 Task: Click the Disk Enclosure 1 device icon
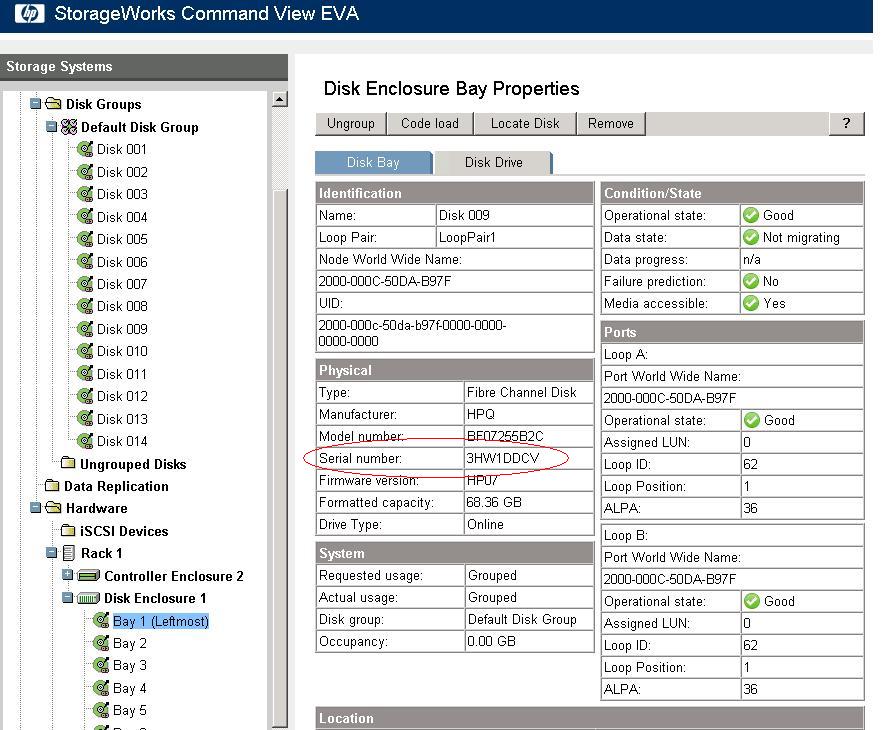click(89, 599)
